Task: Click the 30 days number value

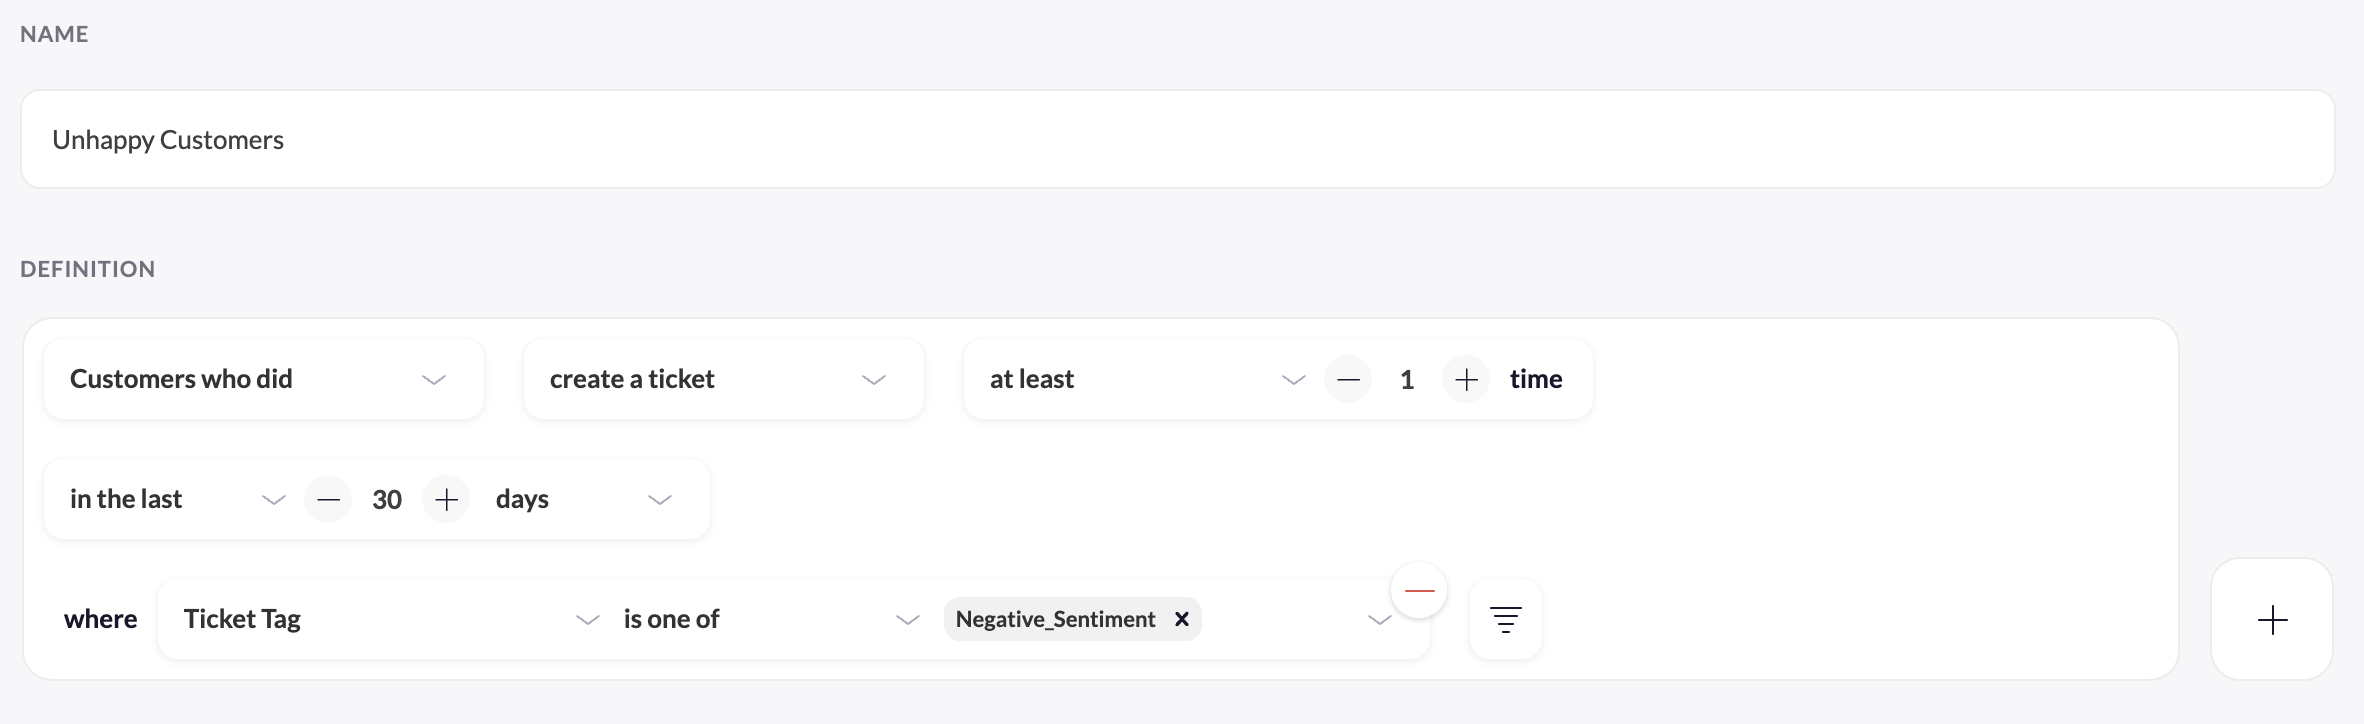Action: (x=387, y=500)
